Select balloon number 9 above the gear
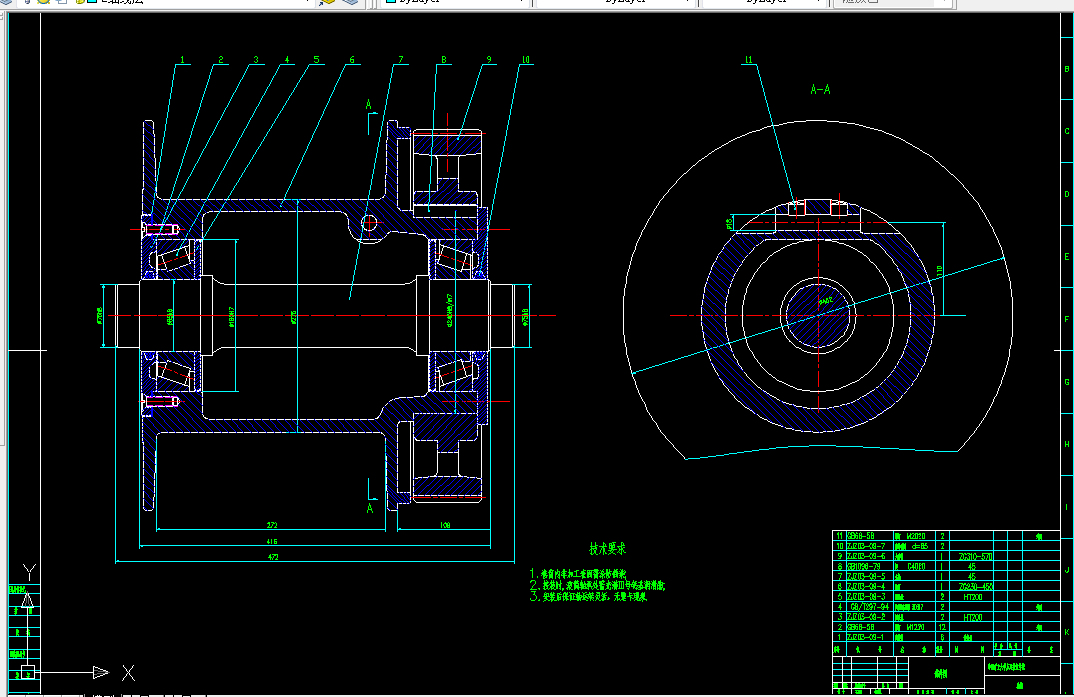Screen dimensions: 1074x697 pyautogui.click(x=489, y=60)
